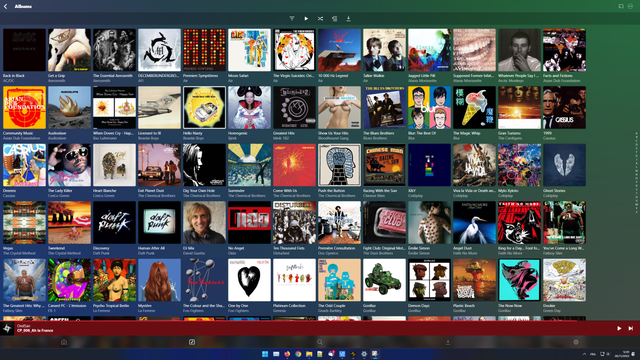Open The Virgin Suicides album cover
This screenshot has height=360, width=640.
[x=294, y=50]
